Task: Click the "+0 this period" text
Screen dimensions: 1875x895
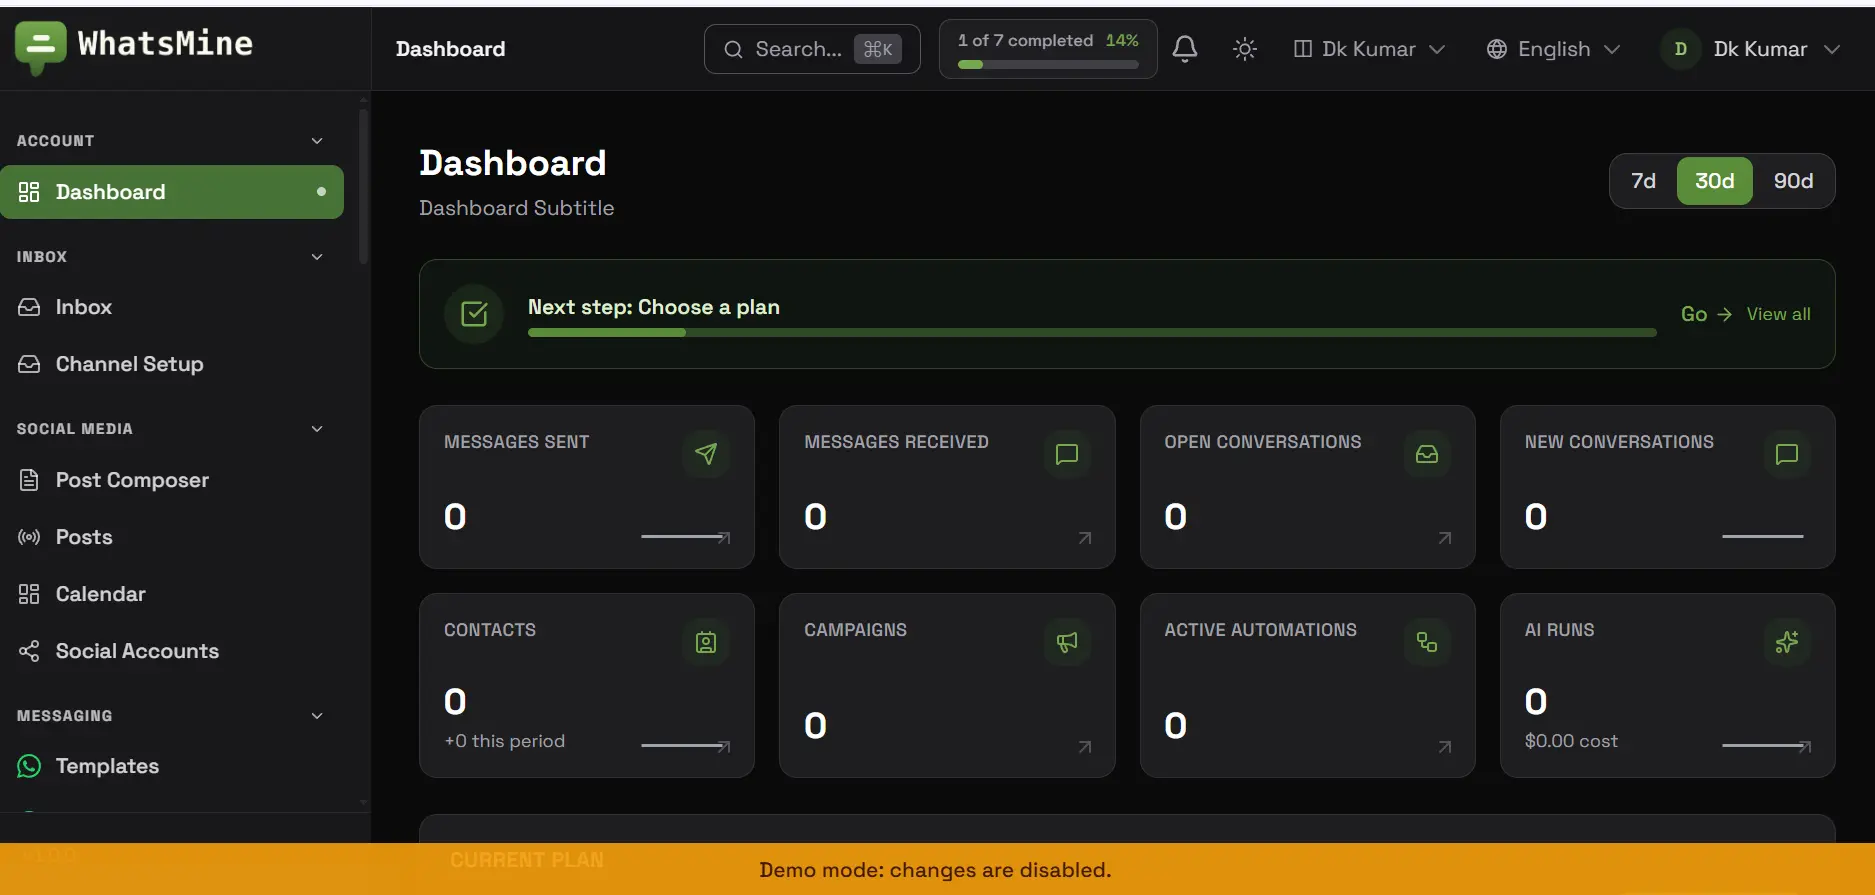Action: pyautogui.click(x=504, y=741)
